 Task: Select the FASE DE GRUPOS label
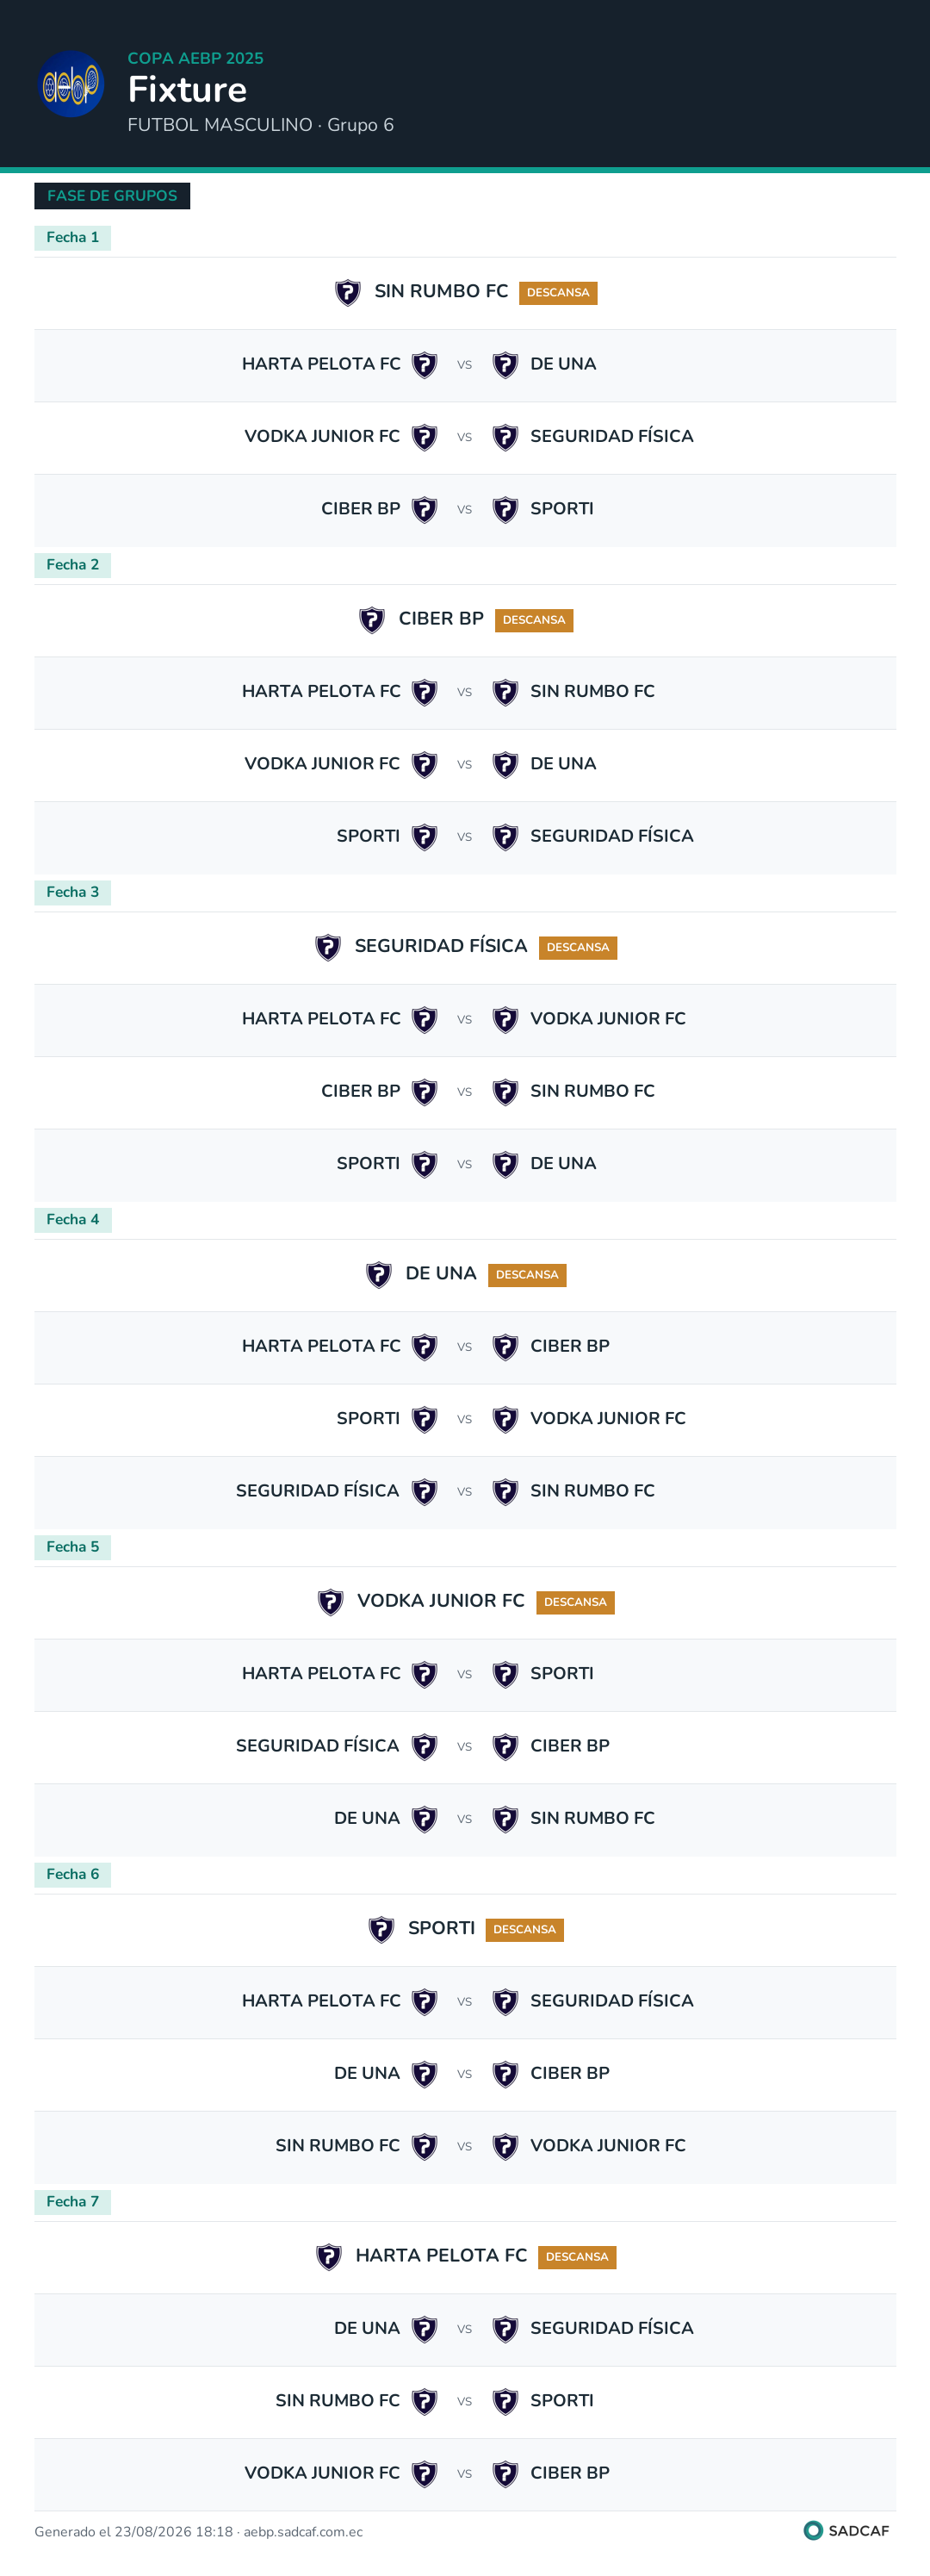point(112,196)
